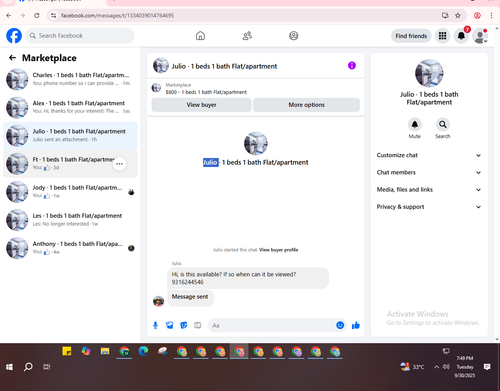Open Windows taskbar search
500x391 pixels.
click(28, 367)
